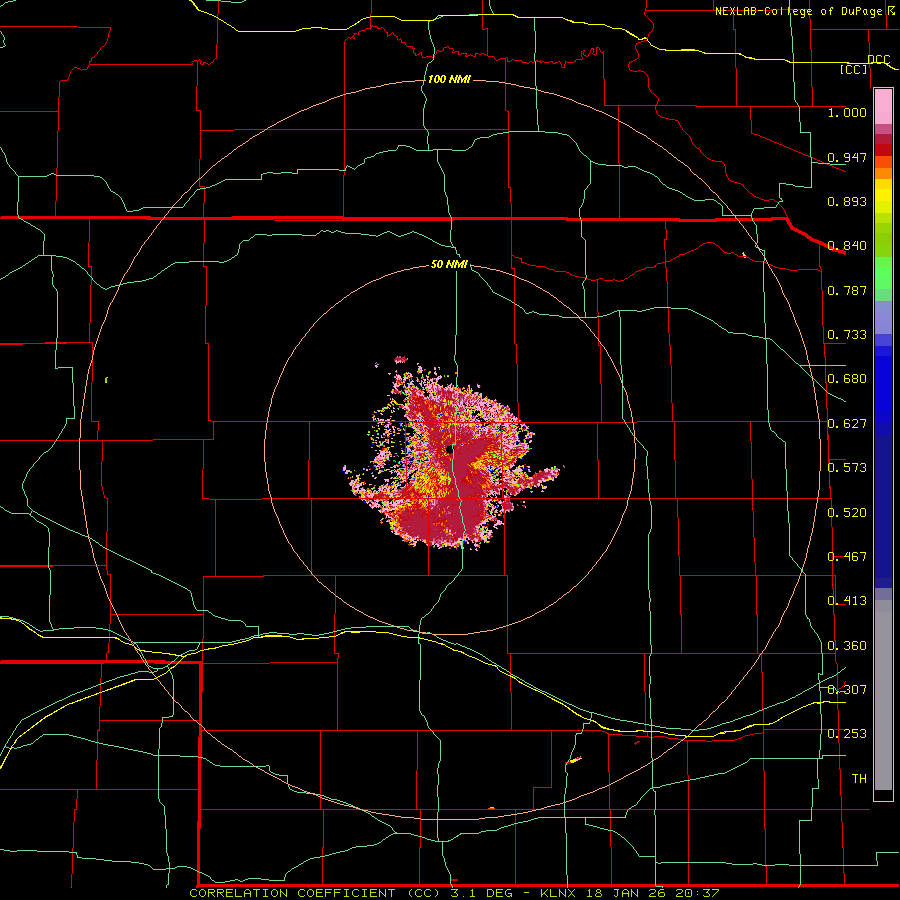Click the 0.627 legend value
This screenshot has width=900, height=900.
847,424
